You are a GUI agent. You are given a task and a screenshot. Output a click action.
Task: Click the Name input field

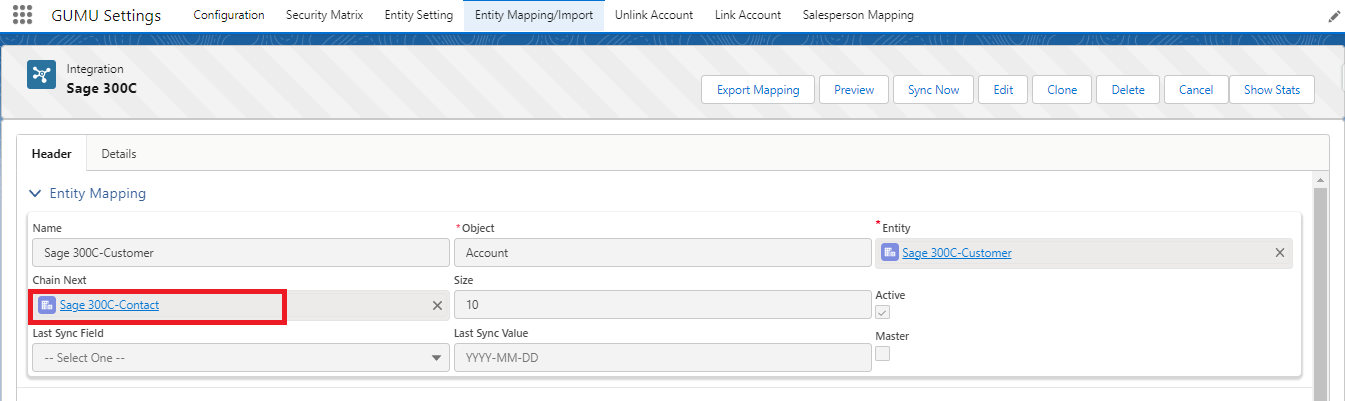click(241, 253)
